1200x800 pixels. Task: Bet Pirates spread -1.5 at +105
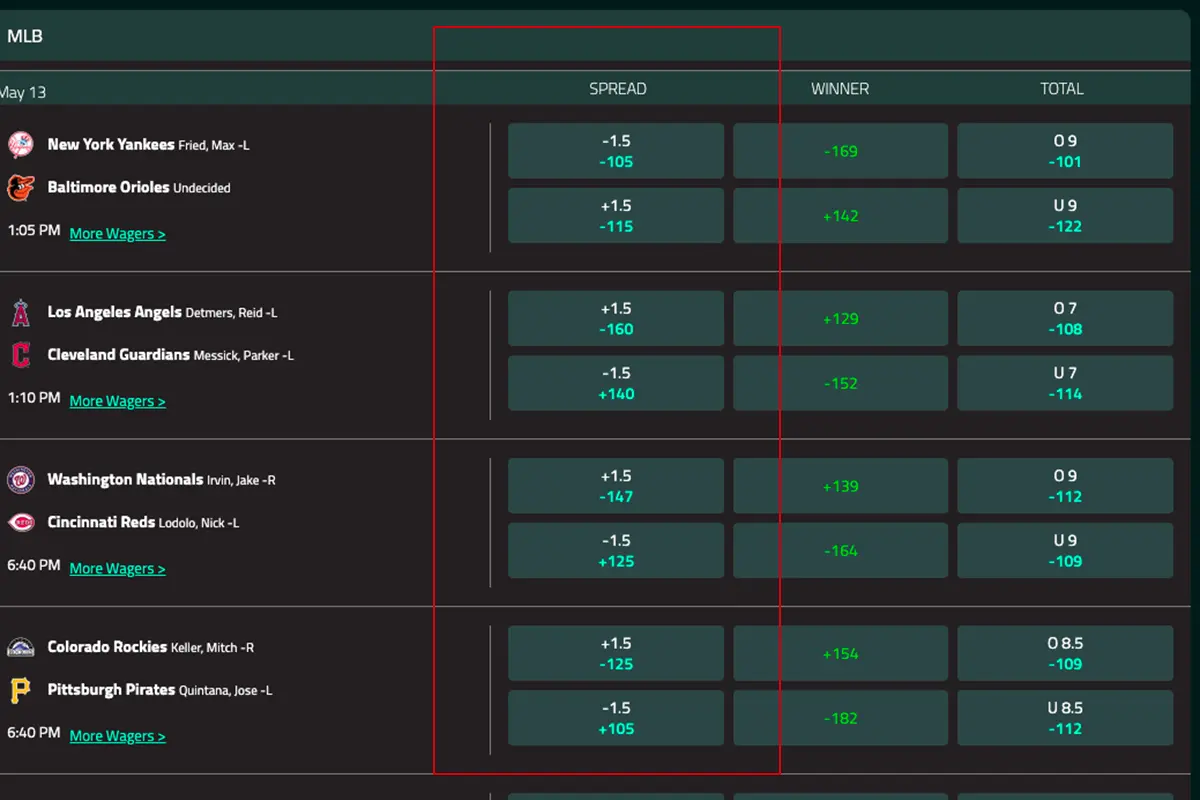point(616,718)
